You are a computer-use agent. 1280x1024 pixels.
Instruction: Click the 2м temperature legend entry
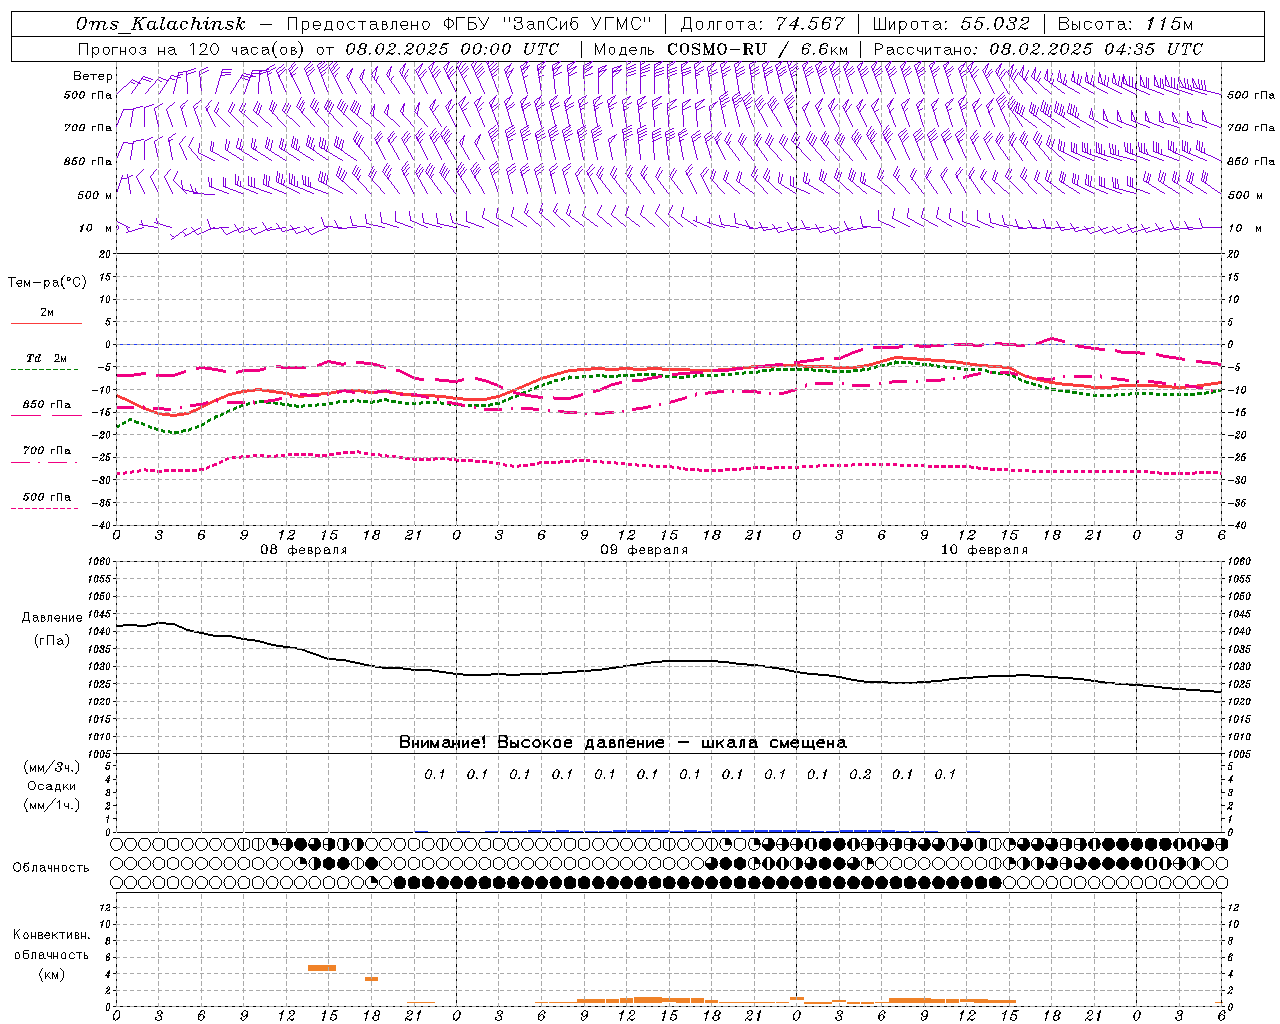pos(47,313)
